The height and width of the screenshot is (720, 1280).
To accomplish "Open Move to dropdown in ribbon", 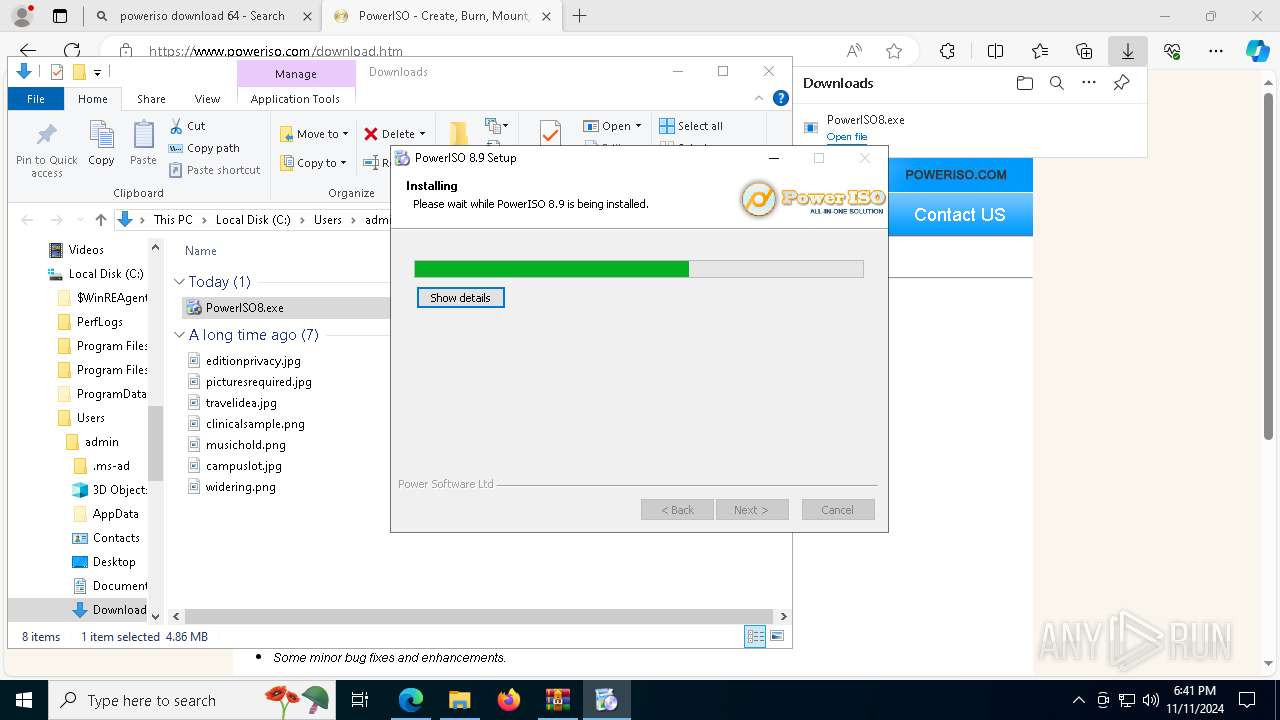I will click(x=314, y=134).
